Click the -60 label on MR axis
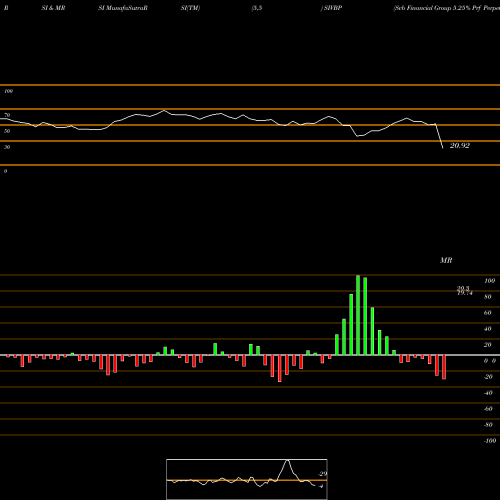Viewport: 500px width, 500px height. 488,409
